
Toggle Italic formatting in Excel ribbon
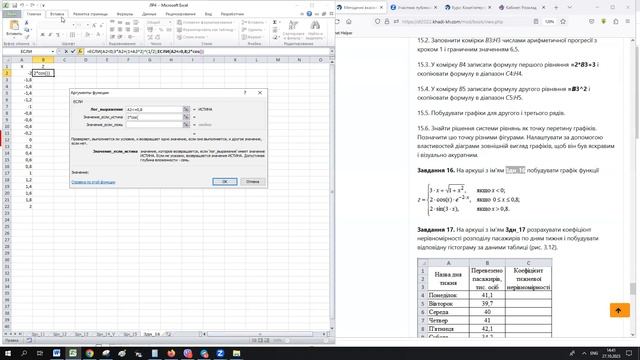tap(50, 35)
